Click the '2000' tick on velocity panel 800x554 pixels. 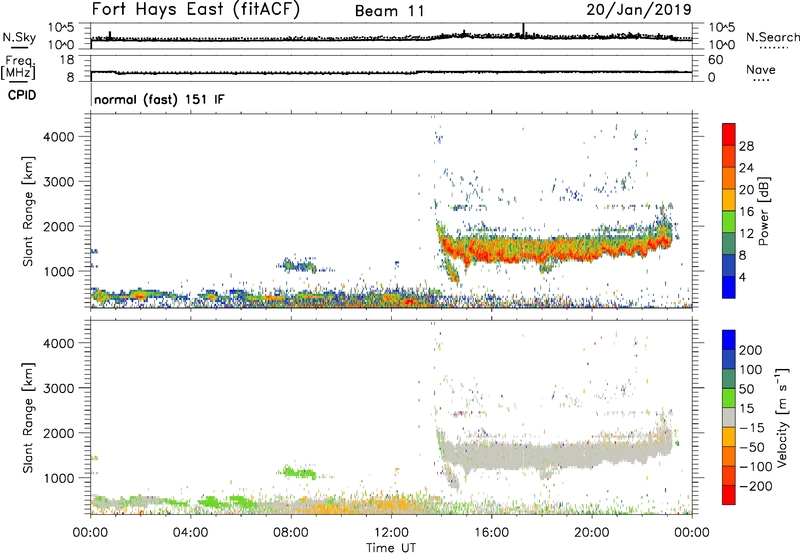pos(59,433)
